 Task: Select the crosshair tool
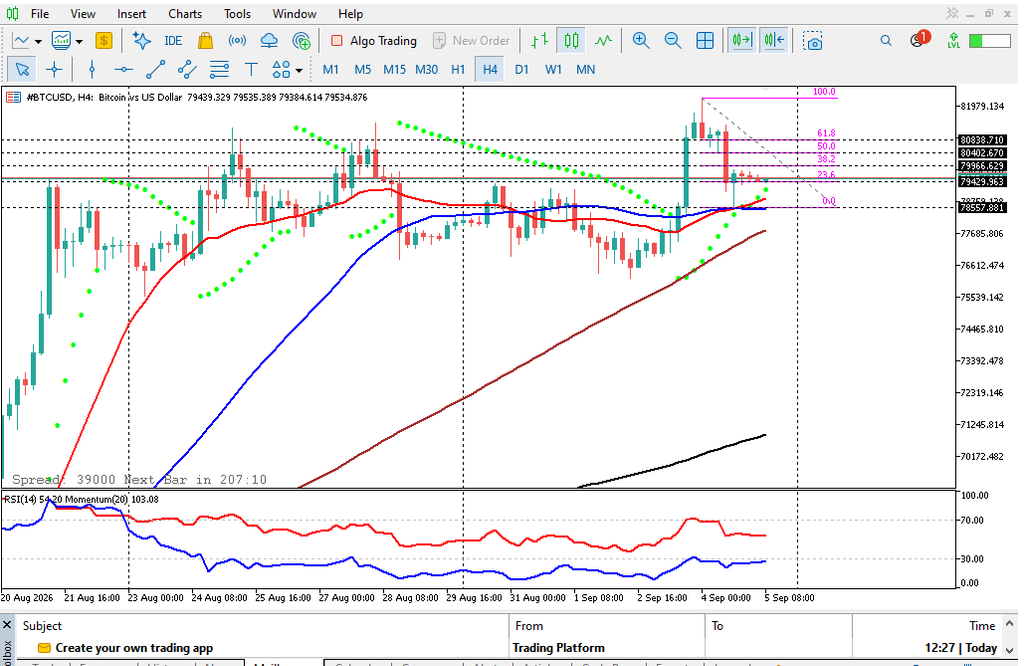(54, 69)
